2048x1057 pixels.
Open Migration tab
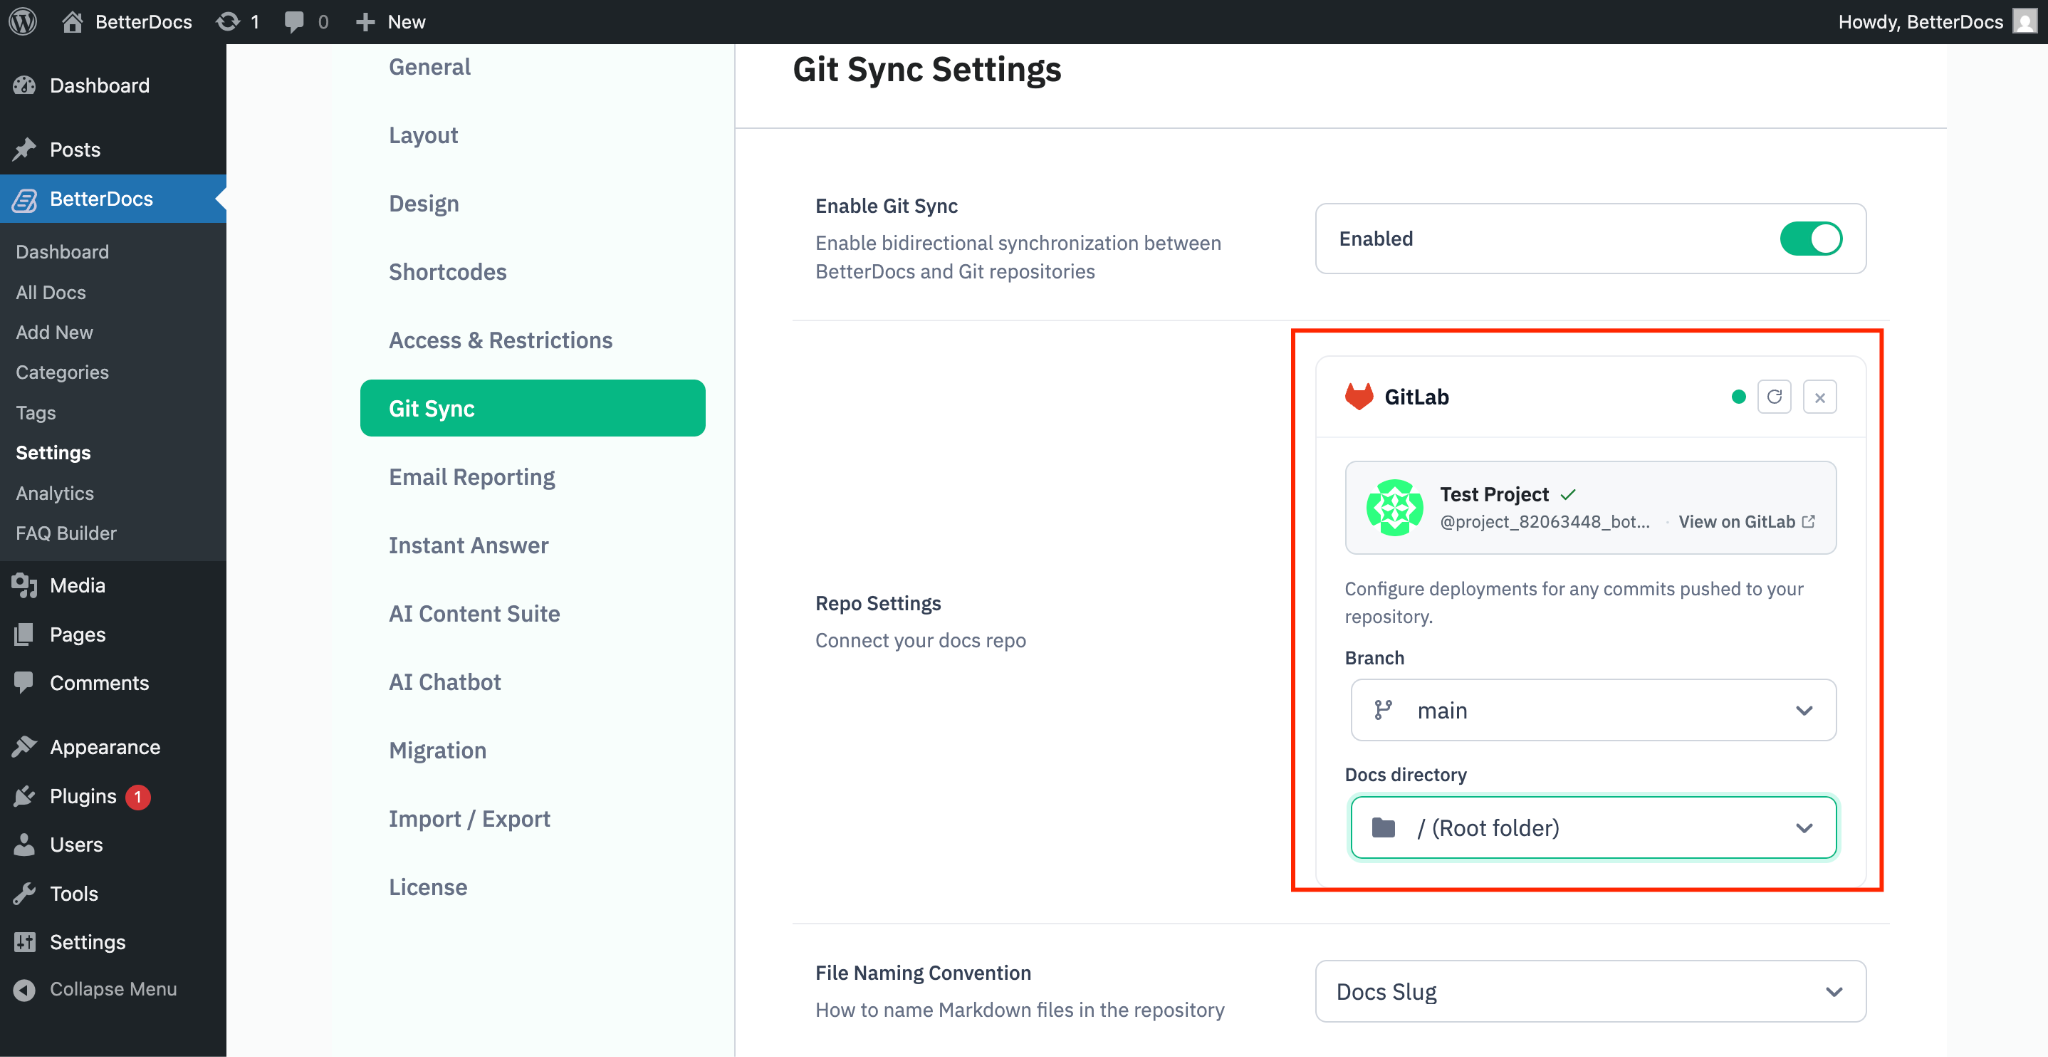point(437,750)
